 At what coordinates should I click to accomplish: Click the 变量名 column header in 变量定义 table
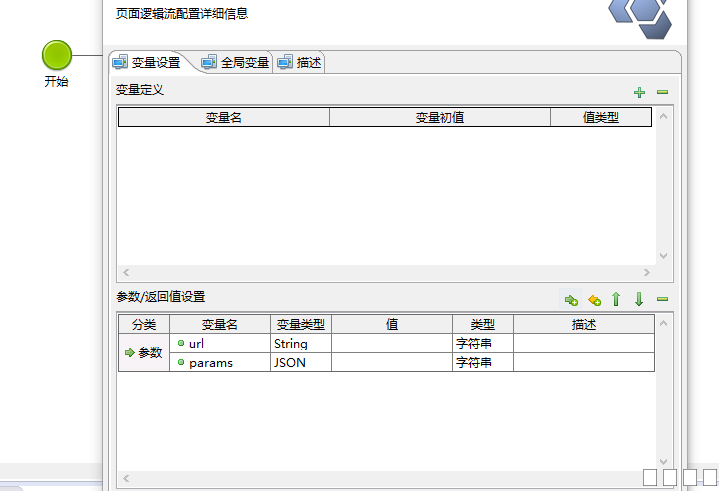point(224,117)
